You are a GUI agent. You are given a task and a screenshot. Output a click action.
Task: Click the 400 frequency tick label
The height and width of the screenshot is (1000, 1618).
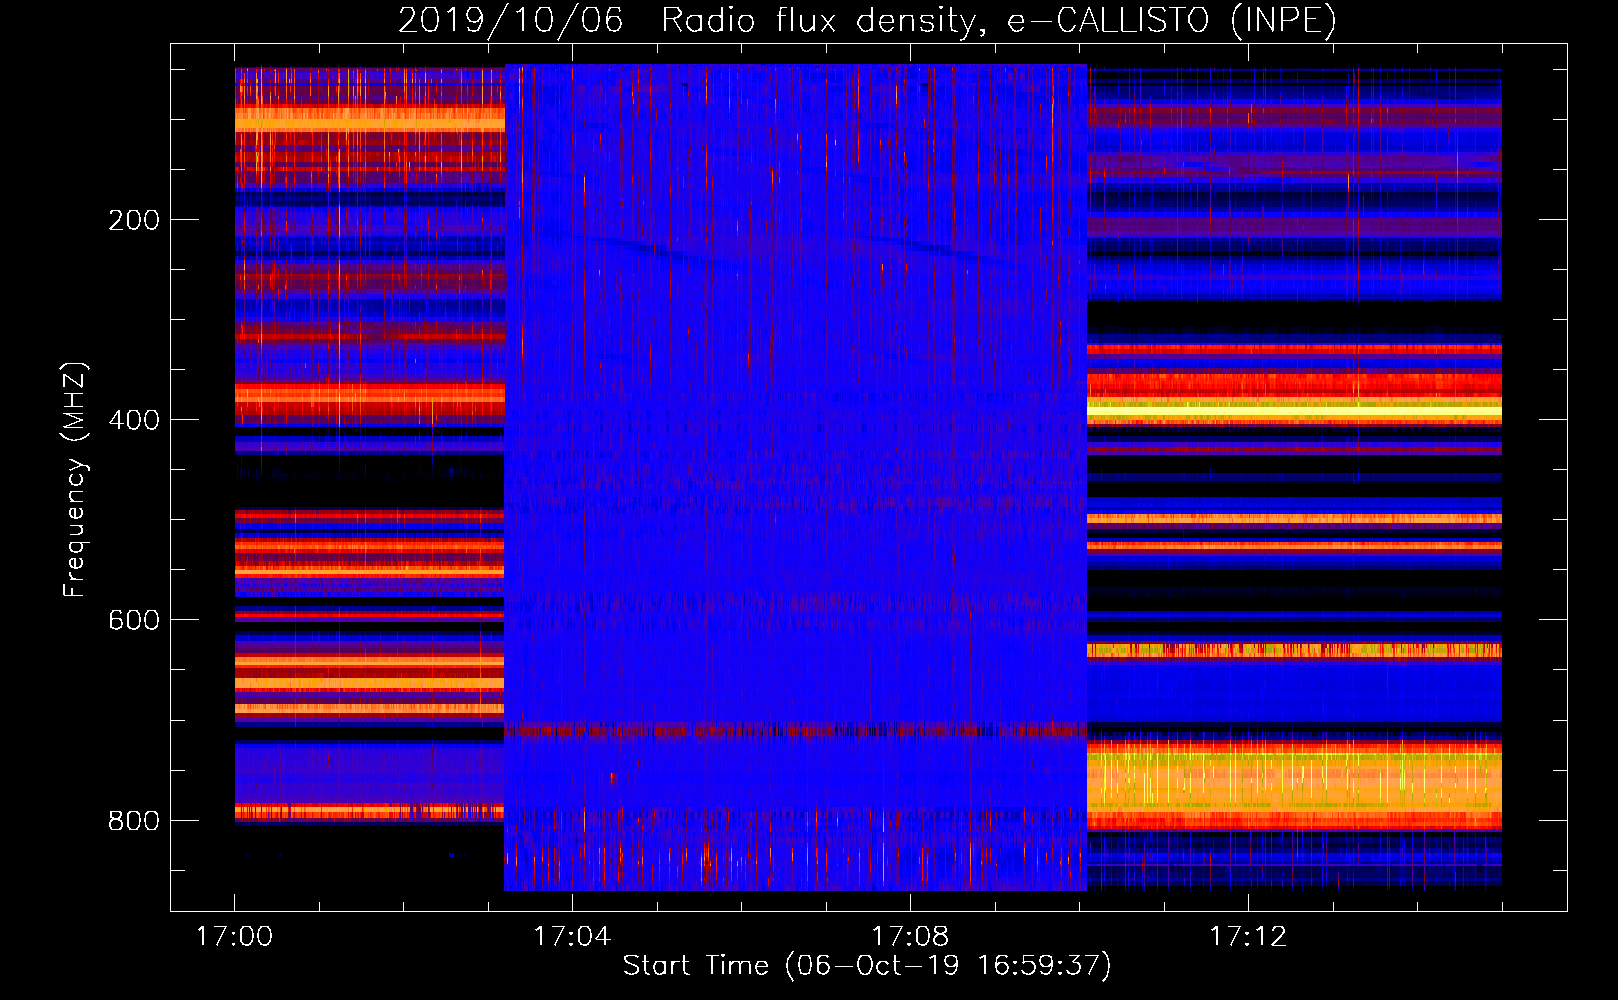[134, 420]
